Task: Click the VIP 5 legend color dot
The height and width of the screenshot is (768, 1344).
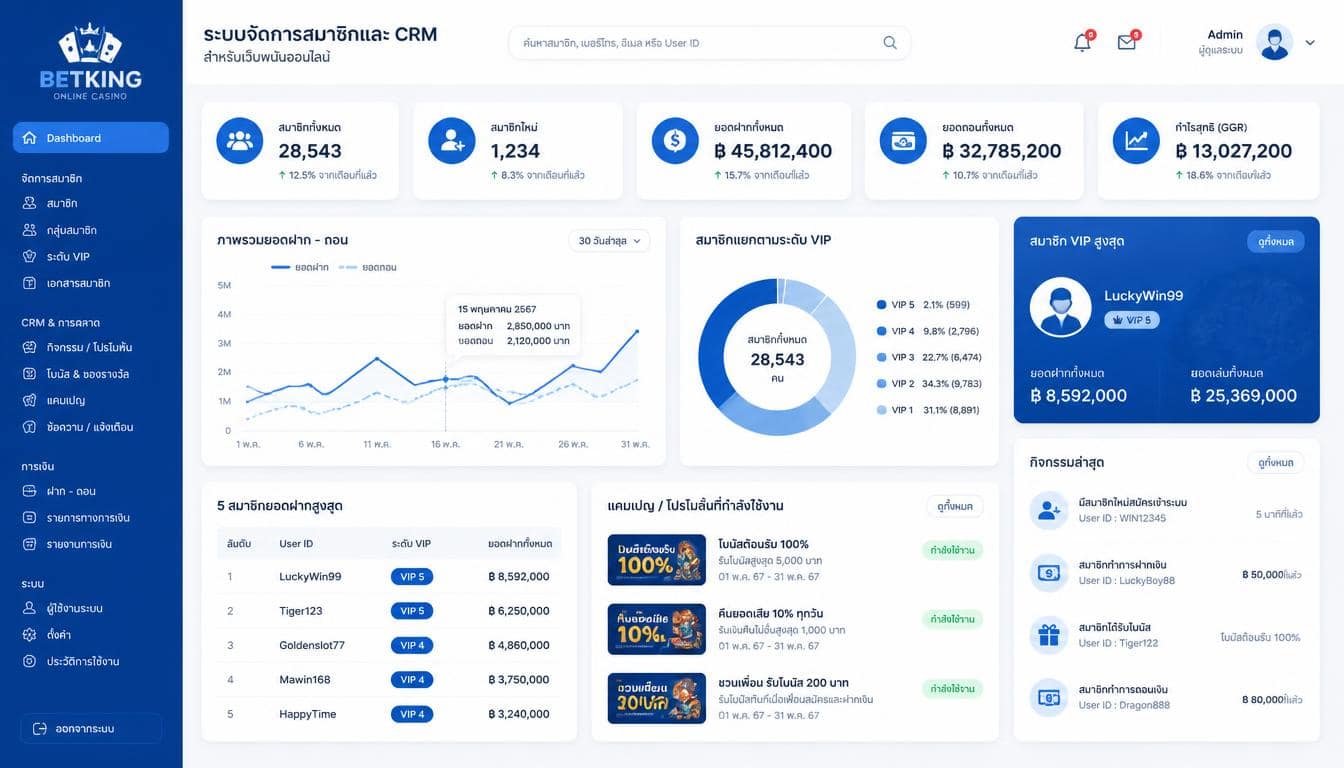Action: (x=881, y=305)
